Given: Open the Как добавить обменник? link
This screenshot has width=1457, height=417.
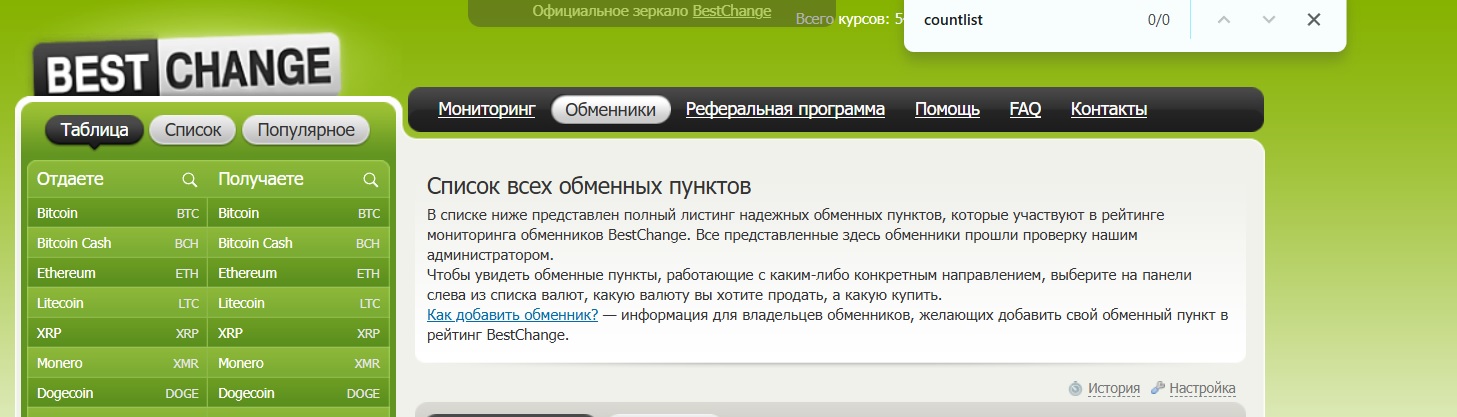Looking at the screenshot, I should coord(512,315).
